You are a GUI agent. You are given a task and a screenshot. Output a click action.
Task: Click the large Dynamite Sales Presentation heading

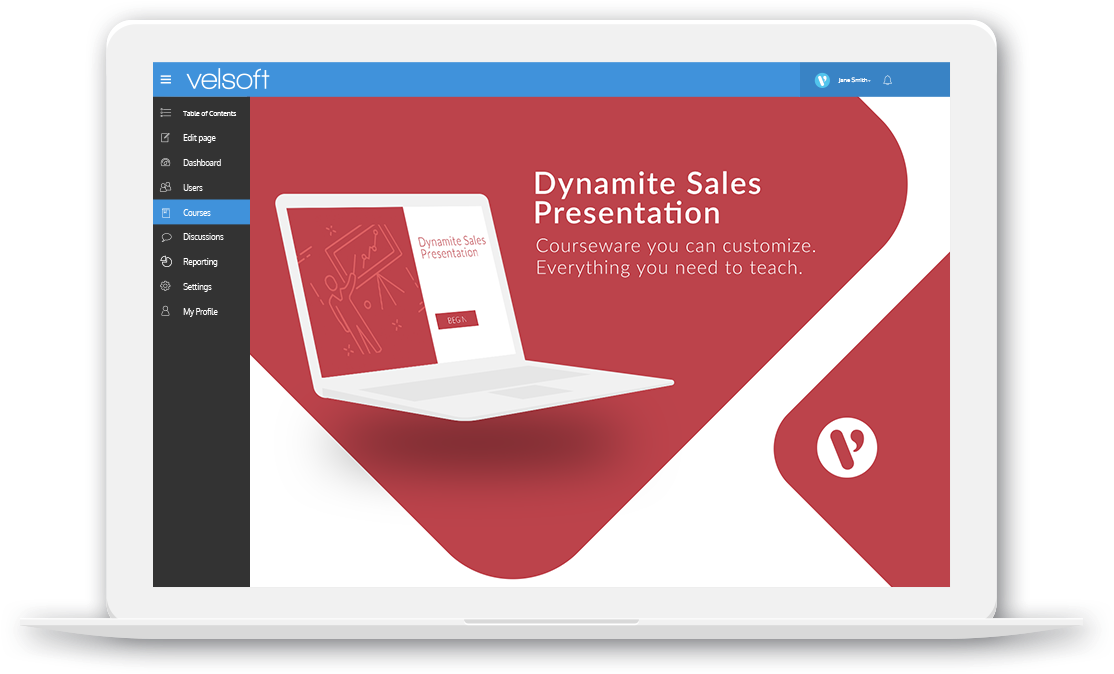647,198
